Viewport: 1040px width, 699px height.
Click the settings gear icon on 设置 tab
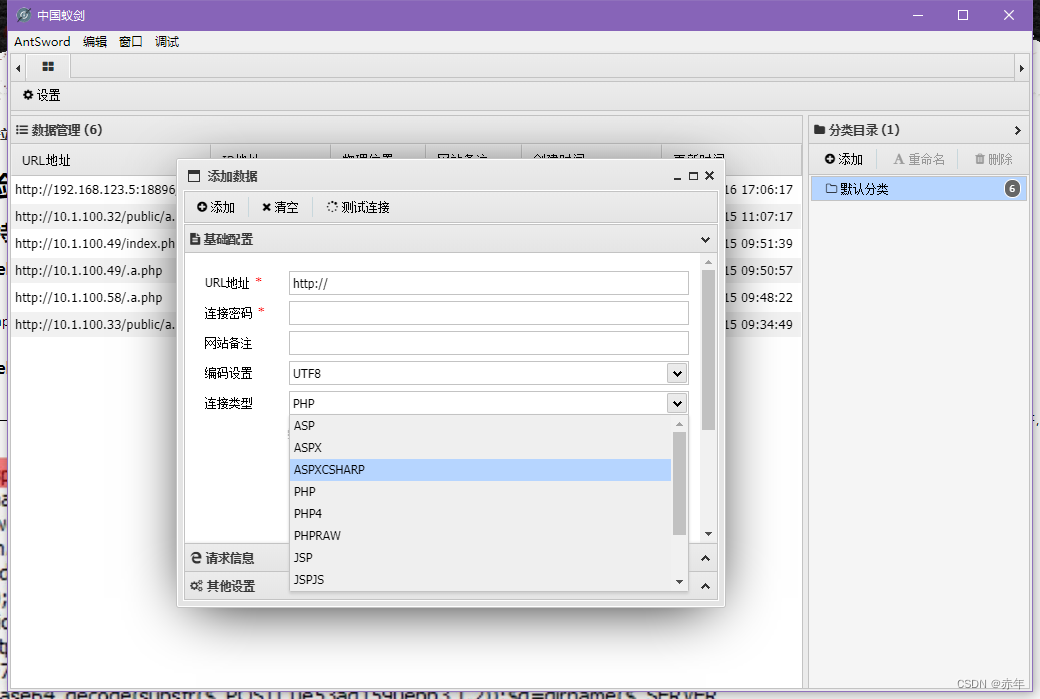point(29,95)
